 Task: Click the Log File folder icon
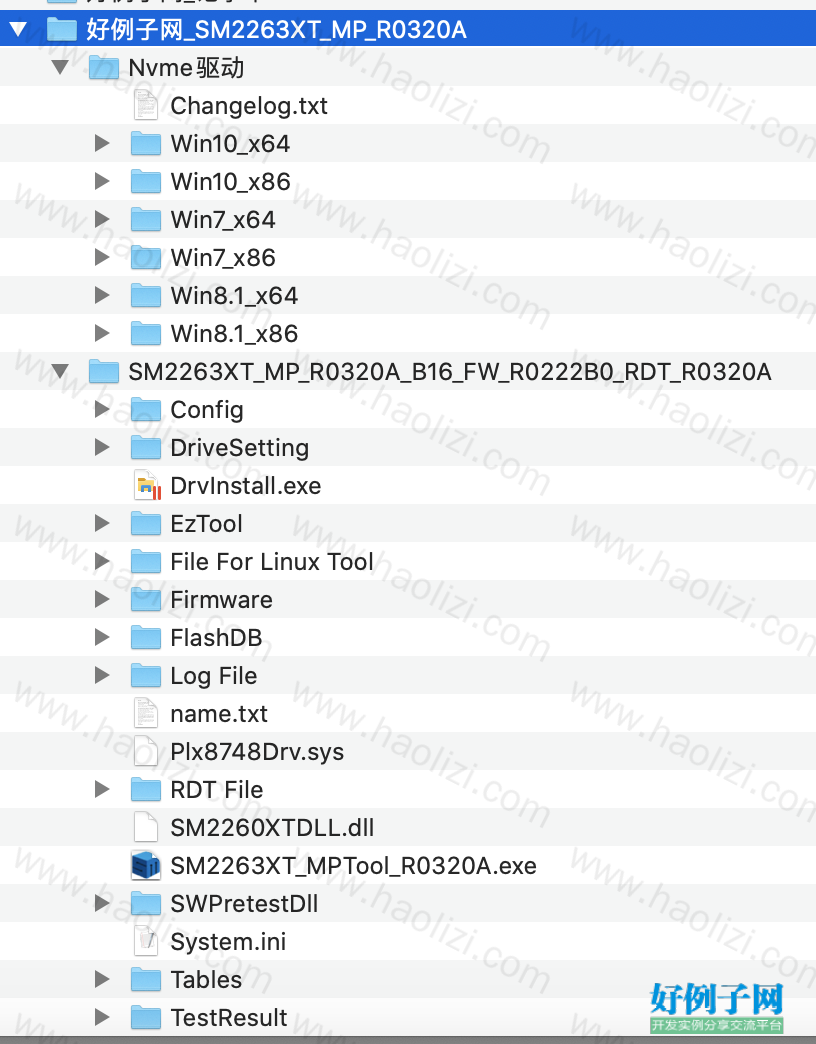[146, 675]
